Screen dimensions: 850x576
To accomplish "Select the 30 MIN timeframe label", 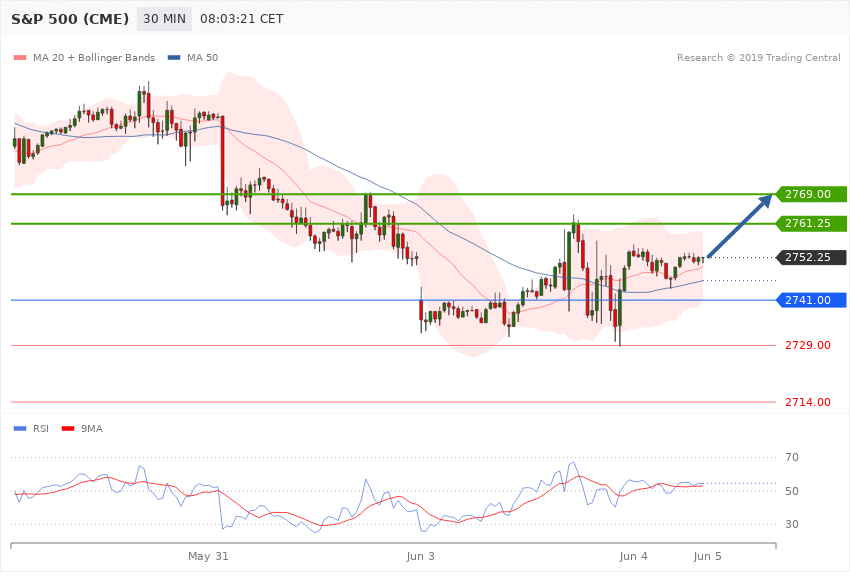I will pyautogui.click(x=164, y=19).
